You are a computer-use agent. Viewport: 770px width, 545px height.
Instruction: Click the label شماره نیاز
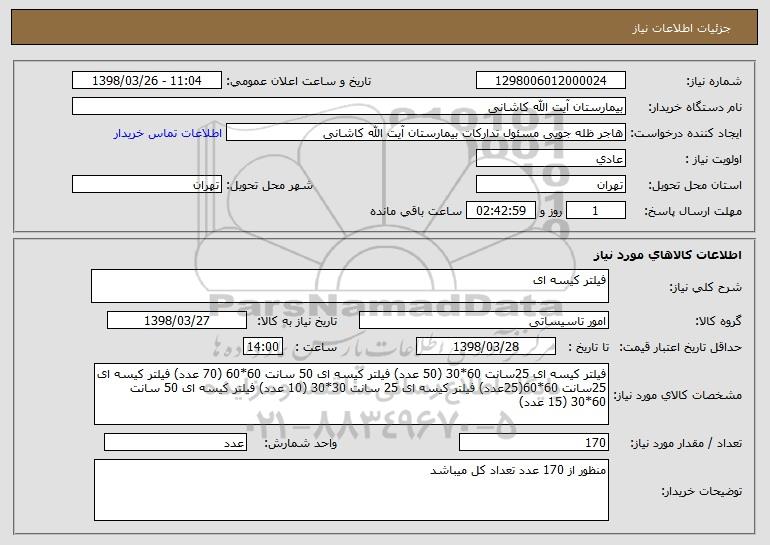click(x=714, y=81)
